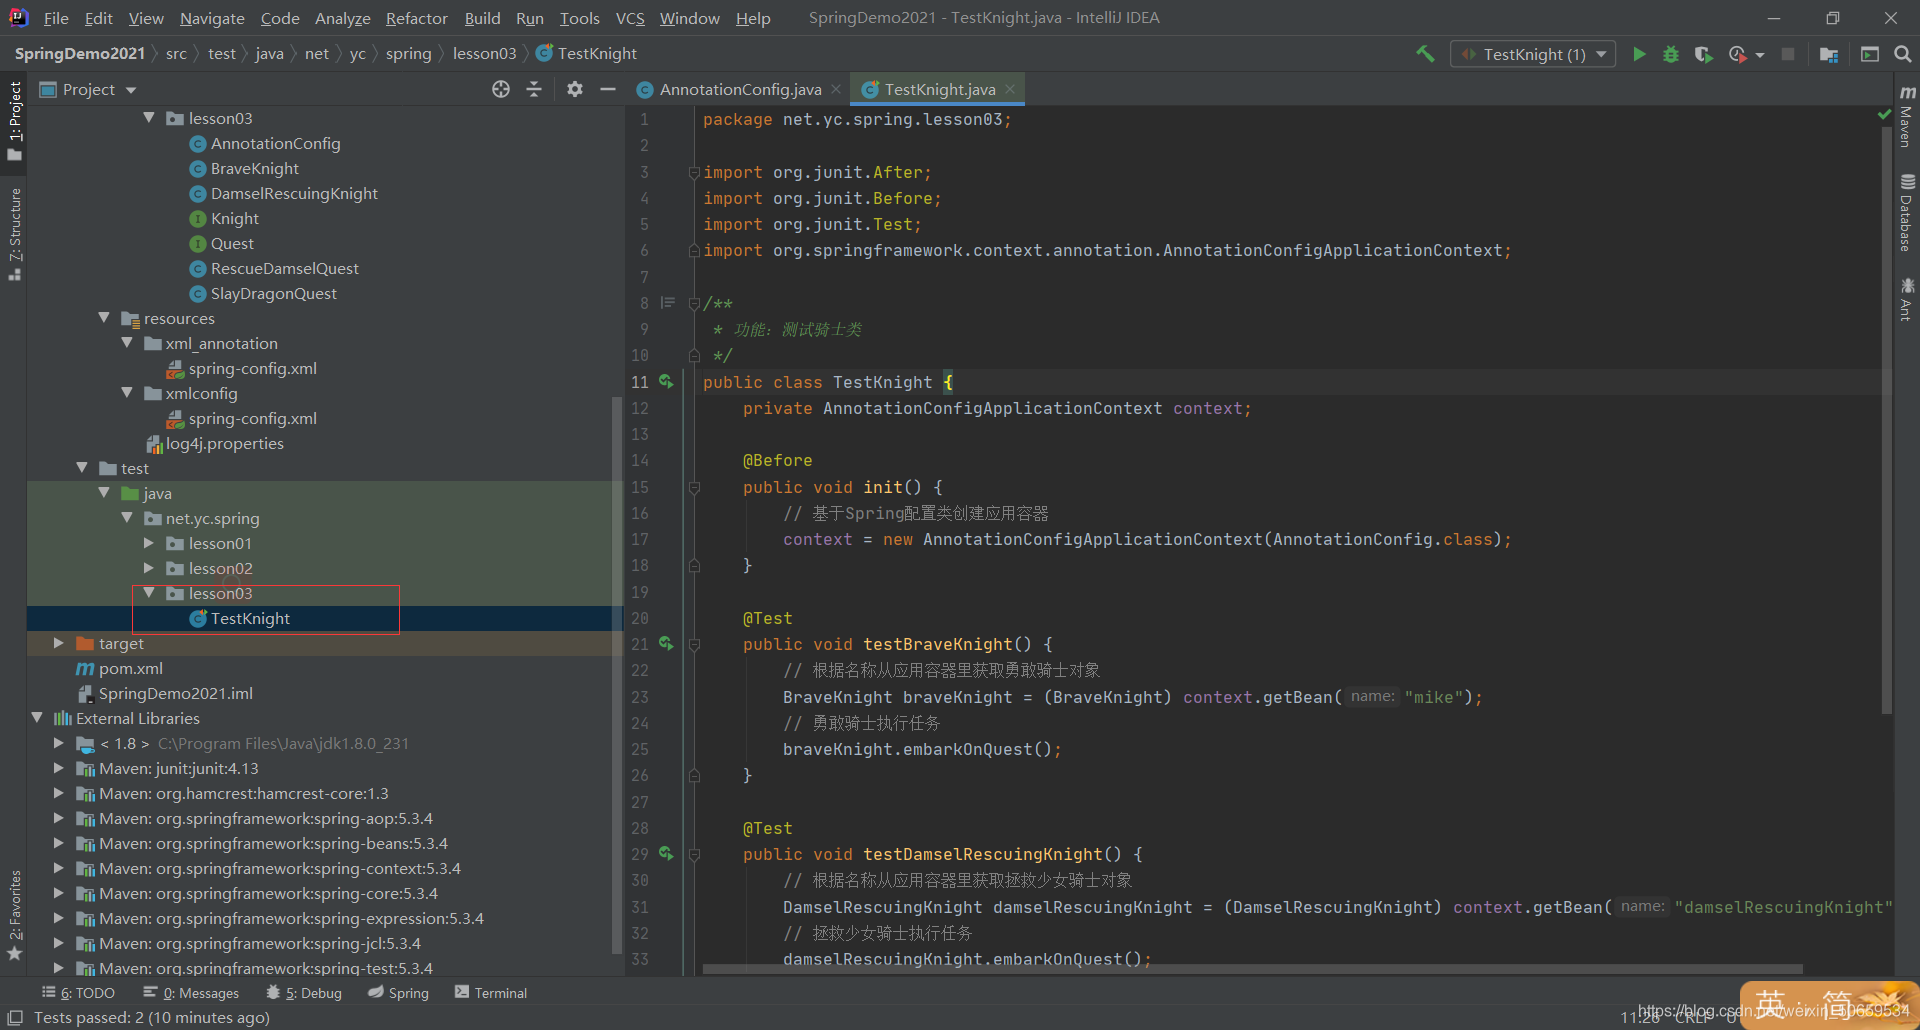Viewport: 1920px width, 1030px height.
Task: Click the Build Project hammer icon
Action: (1425, 54)
